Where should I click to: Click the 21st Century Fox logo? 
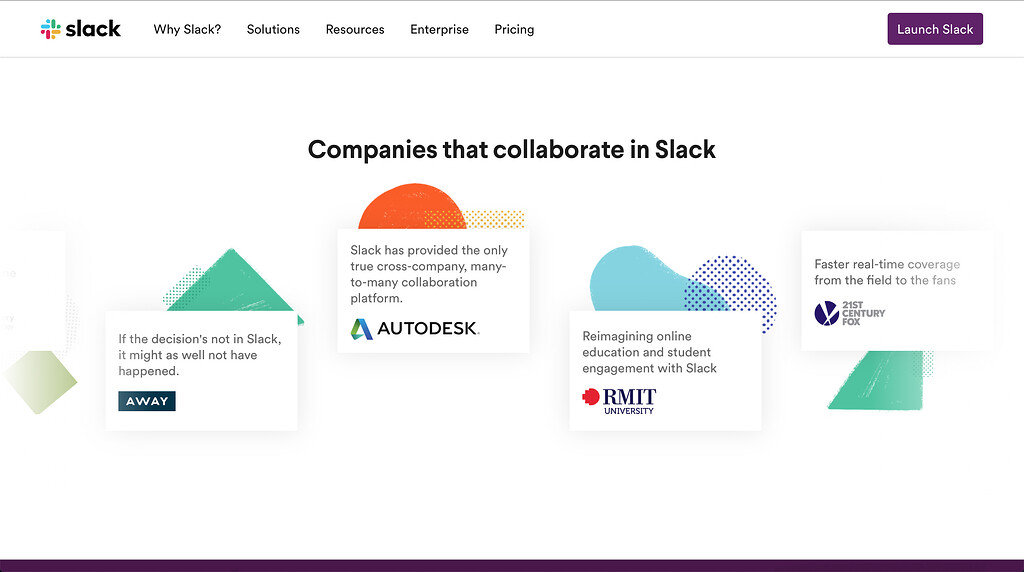850,313
